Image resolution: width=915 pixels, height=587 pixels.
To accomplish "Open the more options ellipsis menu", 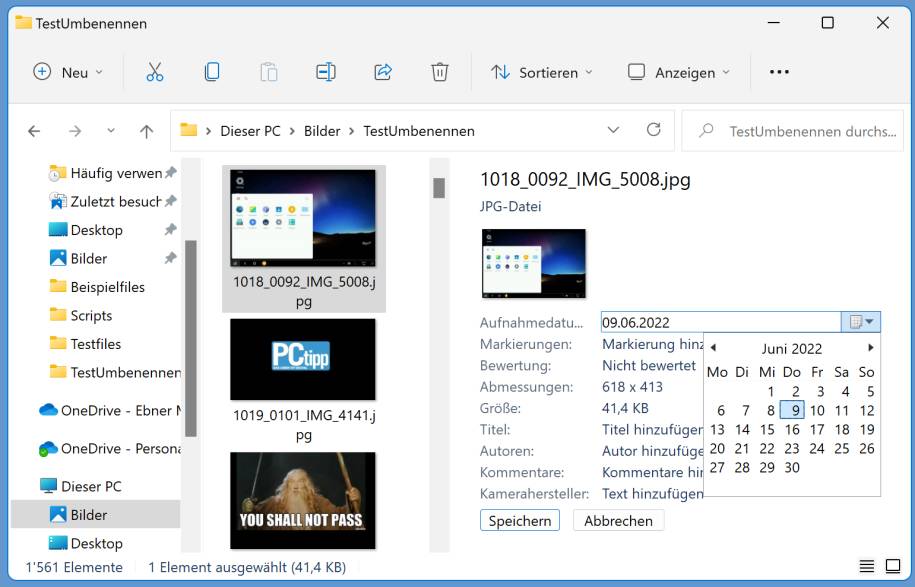I will tap(779, 72).
